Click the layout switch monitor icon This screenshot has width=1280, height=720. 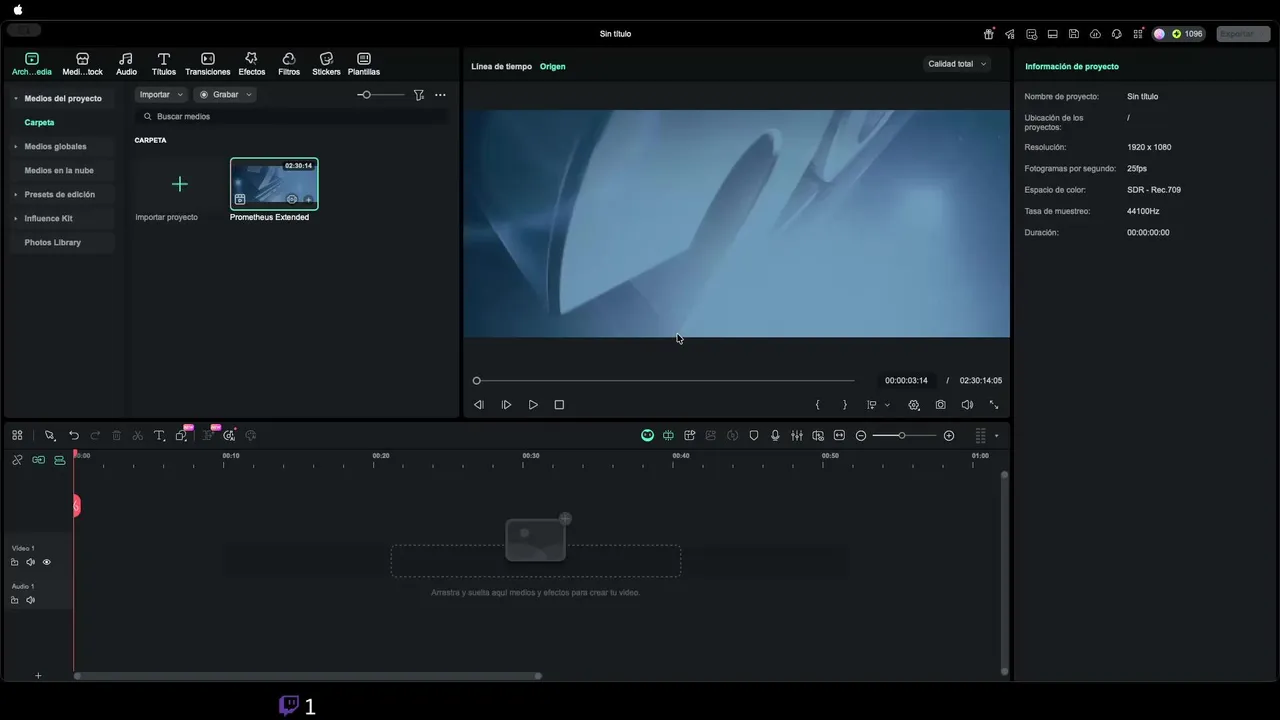[x=1053, y=34]
